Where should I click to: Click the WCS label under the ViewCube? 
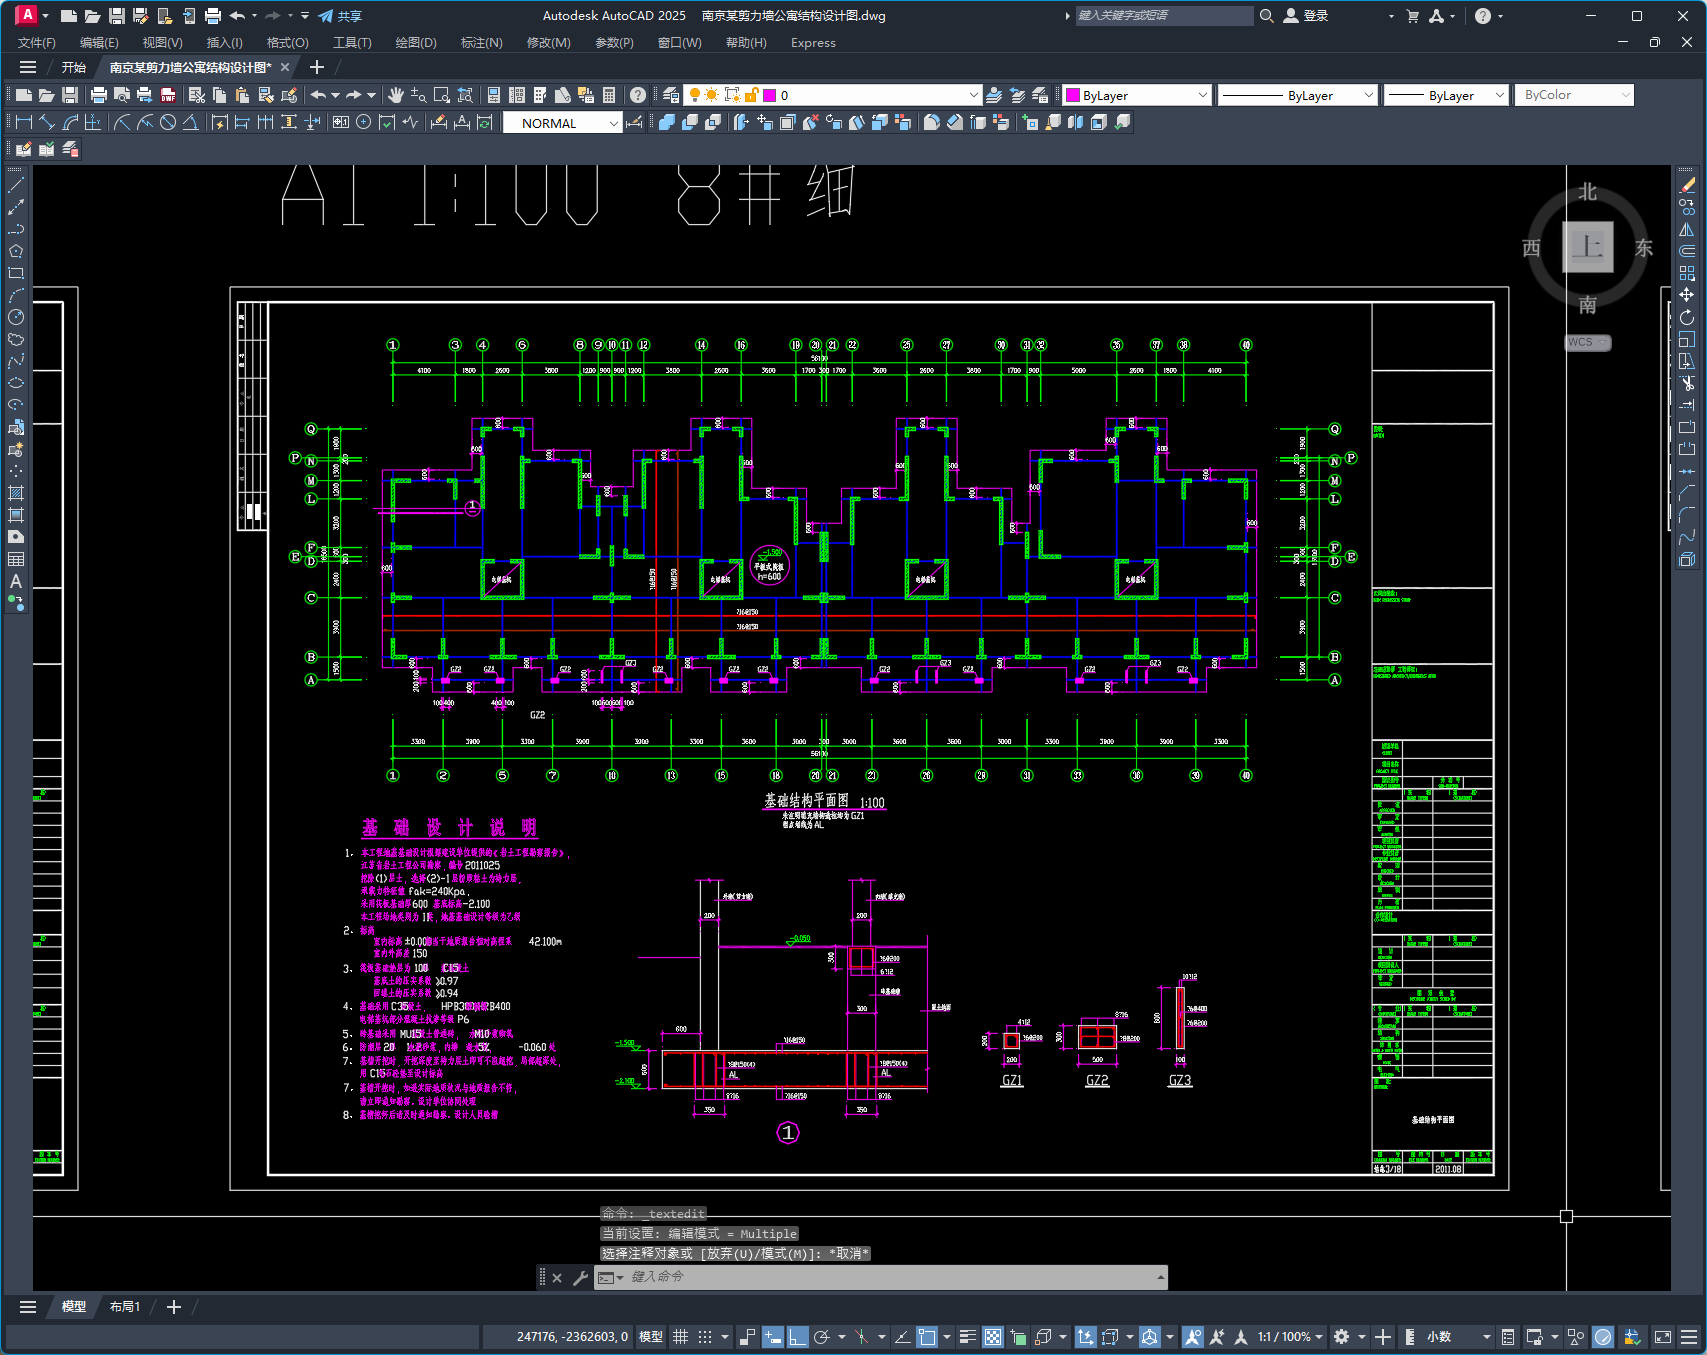[1586, 342]
